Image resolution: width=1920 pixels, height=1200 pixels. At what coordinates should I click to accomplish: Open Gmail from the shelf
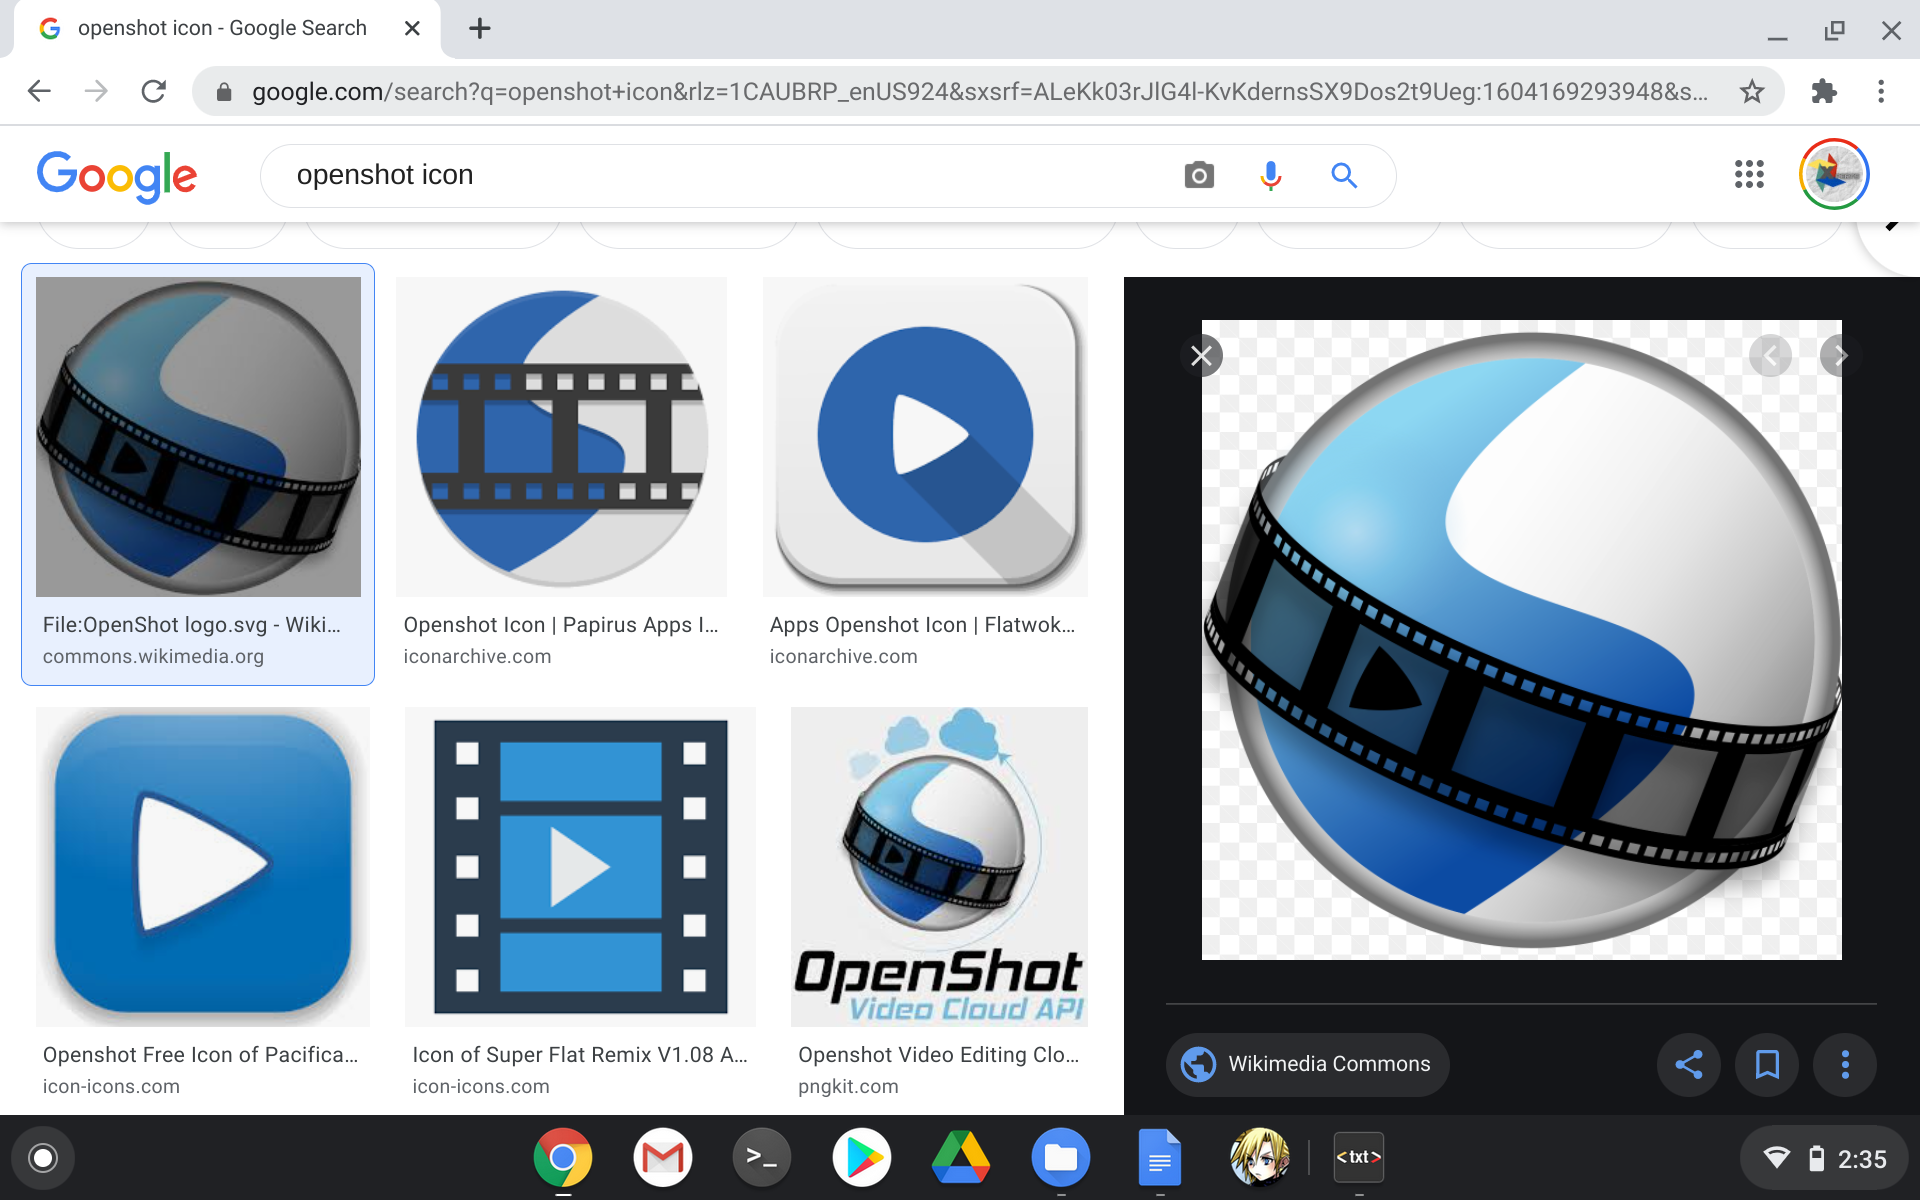point(663,1158)
